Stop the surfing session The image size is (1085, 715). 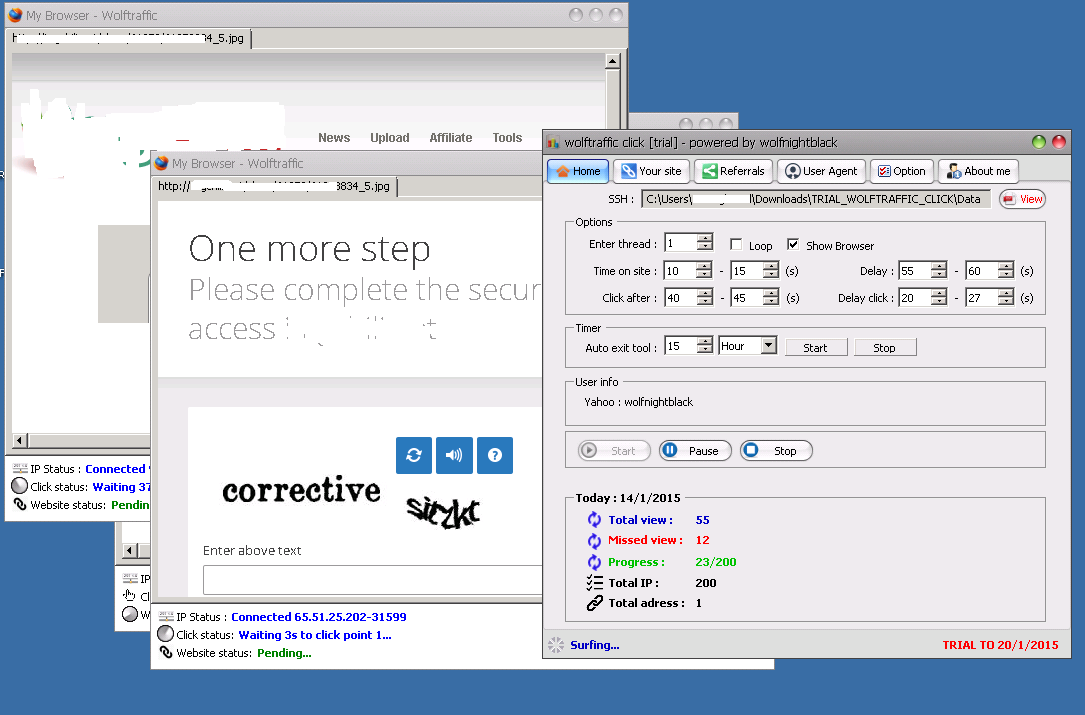tap(776, 451)
